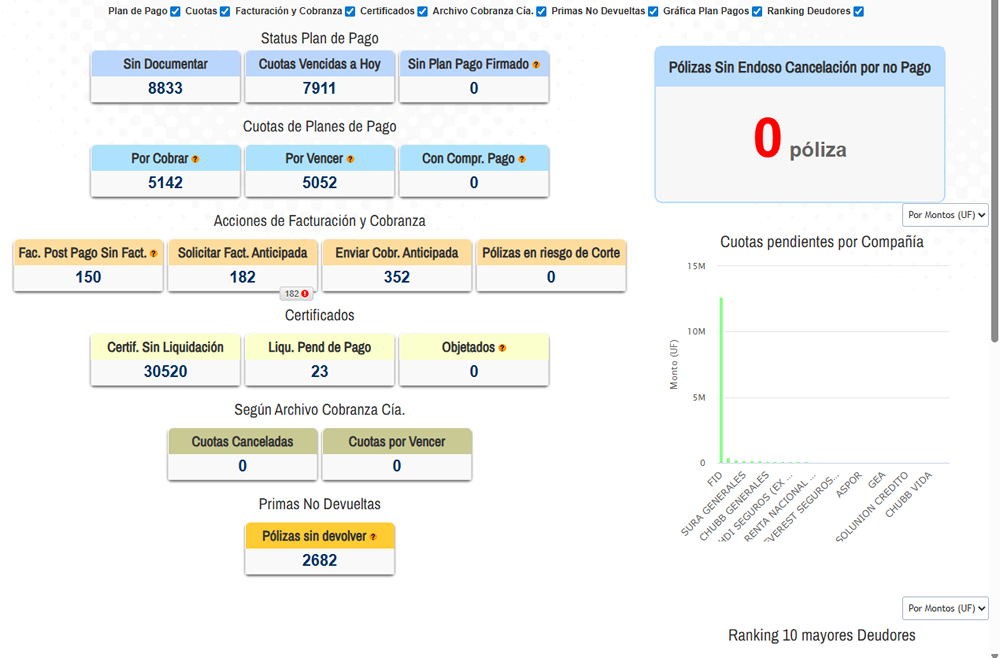This screenshot has width=1000, height=658.
Task: Click help icon next to Sin Plan Pago Firmado
Action: pos(536,65)
